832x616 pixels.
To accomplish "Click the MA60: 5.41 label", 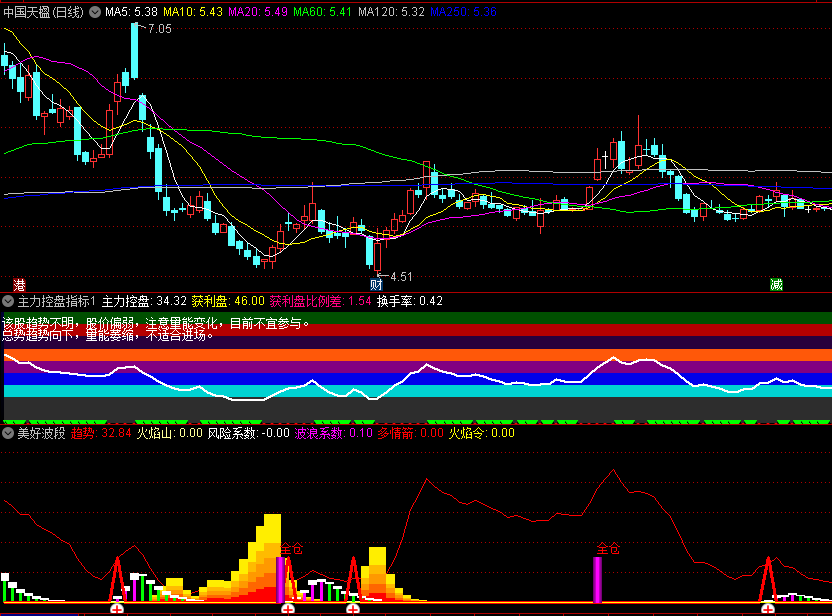I will click(323, 12).
